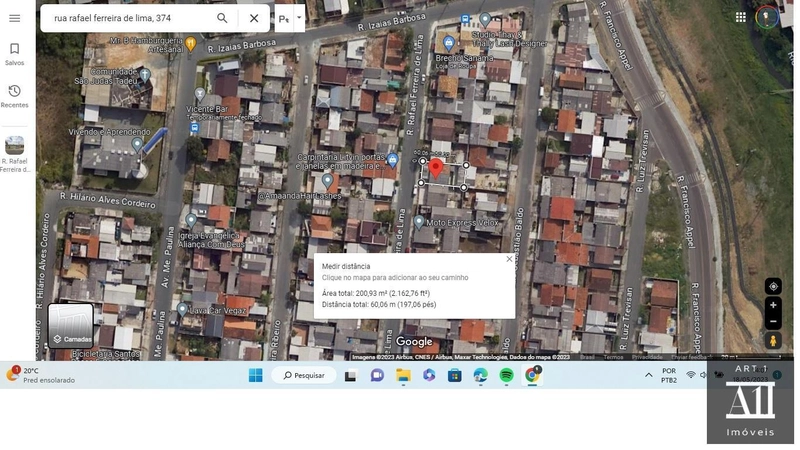
Task: Zoom out of the map
Action: click(x=773, y=321)
